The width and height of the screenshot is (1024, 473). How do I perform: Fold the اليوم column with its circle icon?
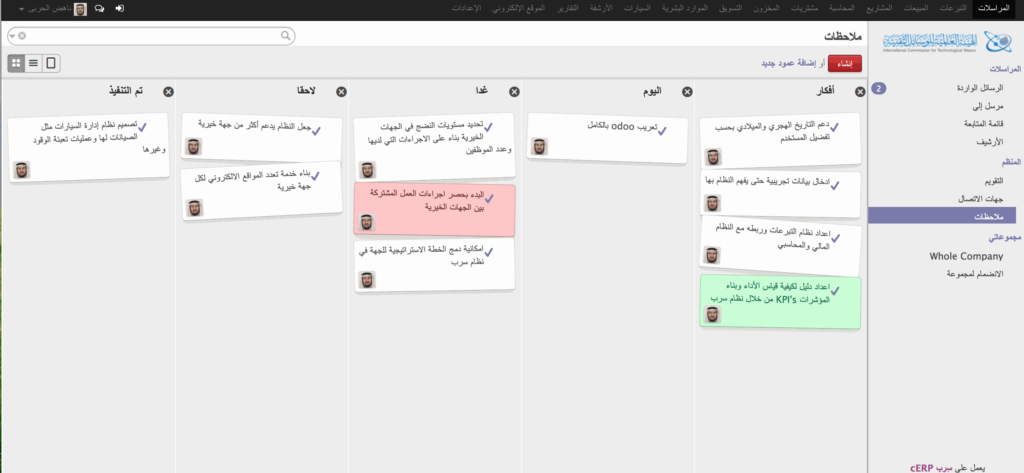tap(687, 92)
